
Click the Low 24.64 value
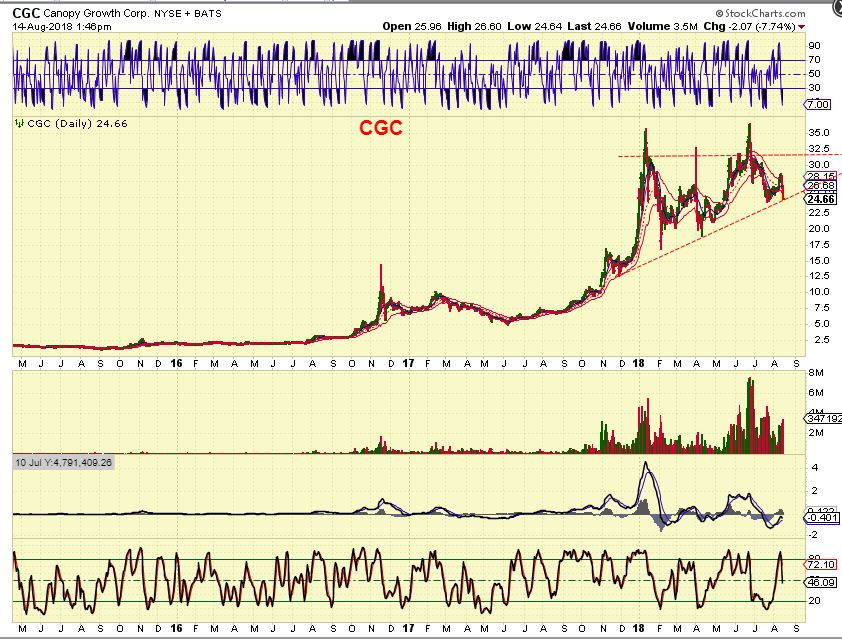point(534,26)
